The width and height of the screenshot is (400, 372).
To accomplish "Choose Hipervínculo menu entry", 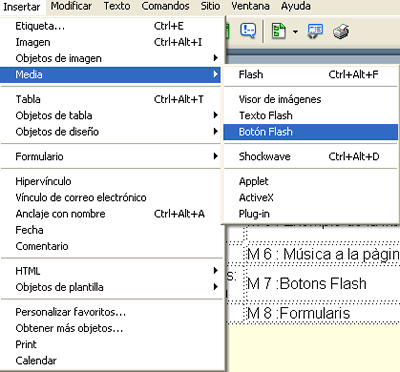I will coord(111,181).
